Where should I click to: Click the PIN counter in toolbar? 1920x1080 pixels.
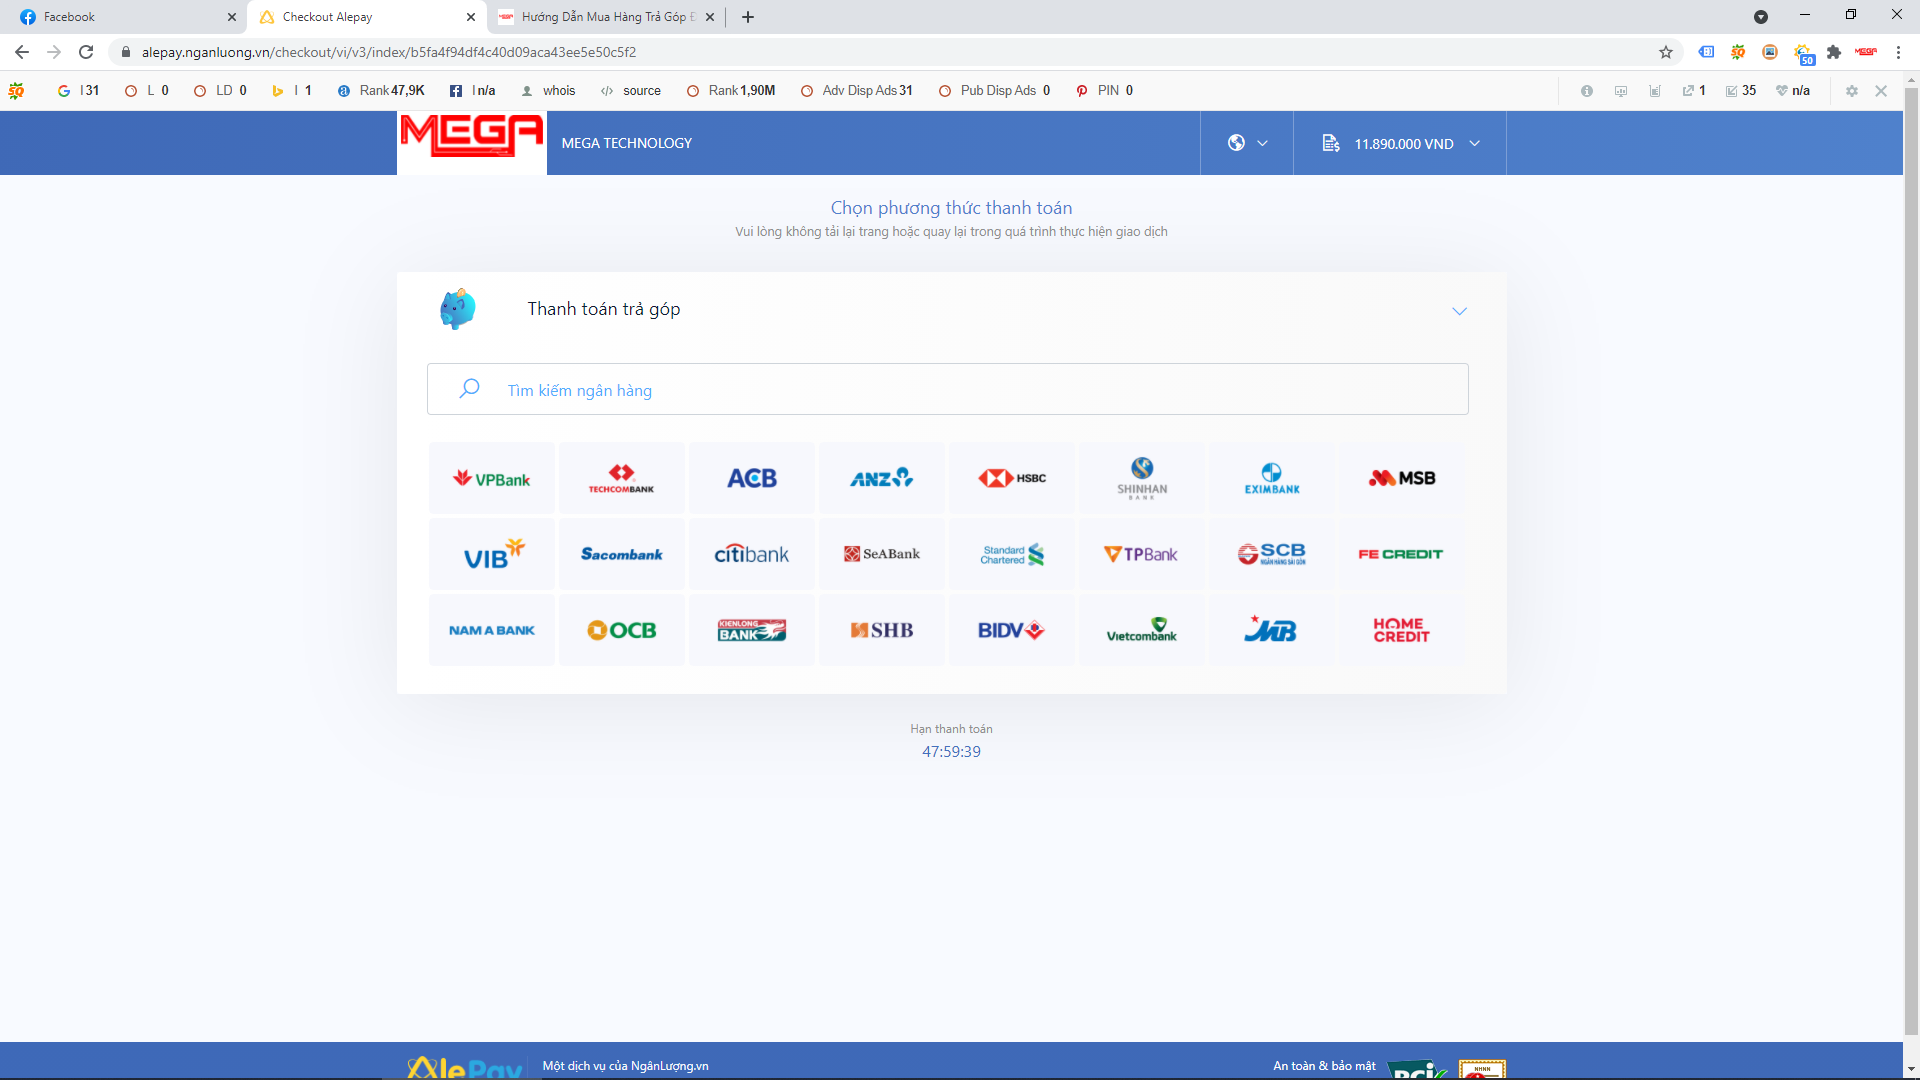[x=1105, y=90]
